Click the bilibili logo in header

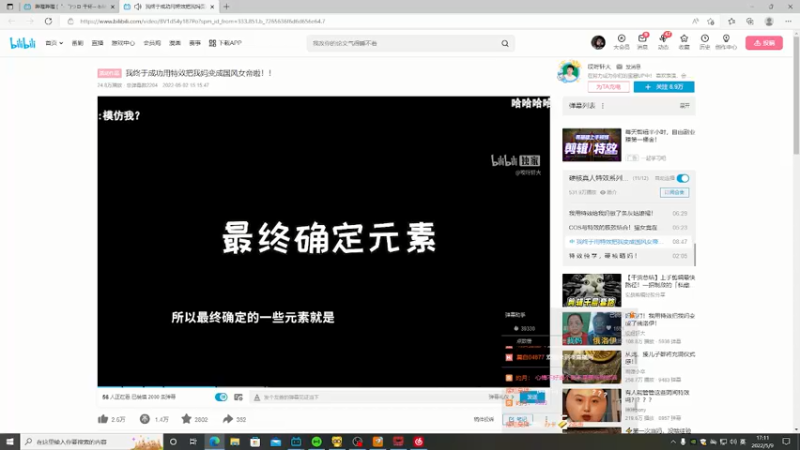(x=22, y=43)
